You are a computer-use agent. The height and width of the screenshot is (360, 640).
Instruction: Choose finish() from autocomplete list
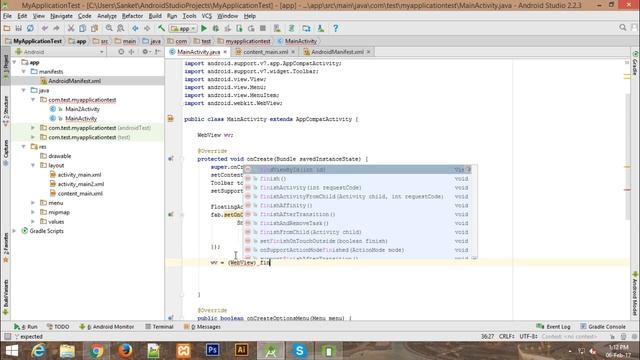point(357,179)
